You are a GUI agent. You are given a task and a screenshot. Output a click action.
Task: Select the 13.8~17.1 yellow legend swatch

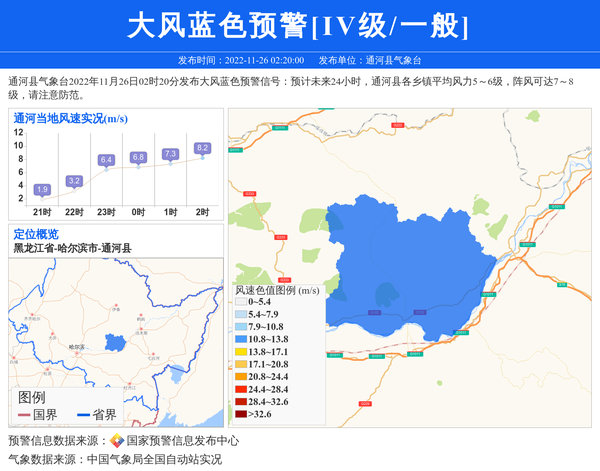point(241,353)
